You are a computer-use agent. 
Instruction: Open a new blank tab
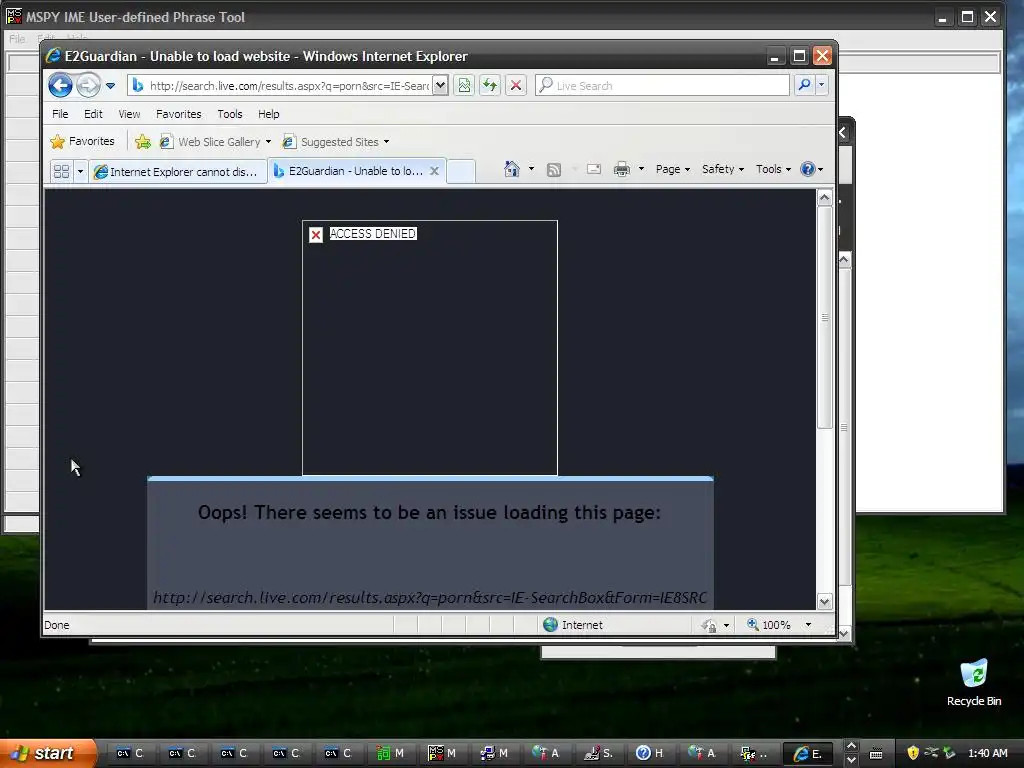(461, 171)
